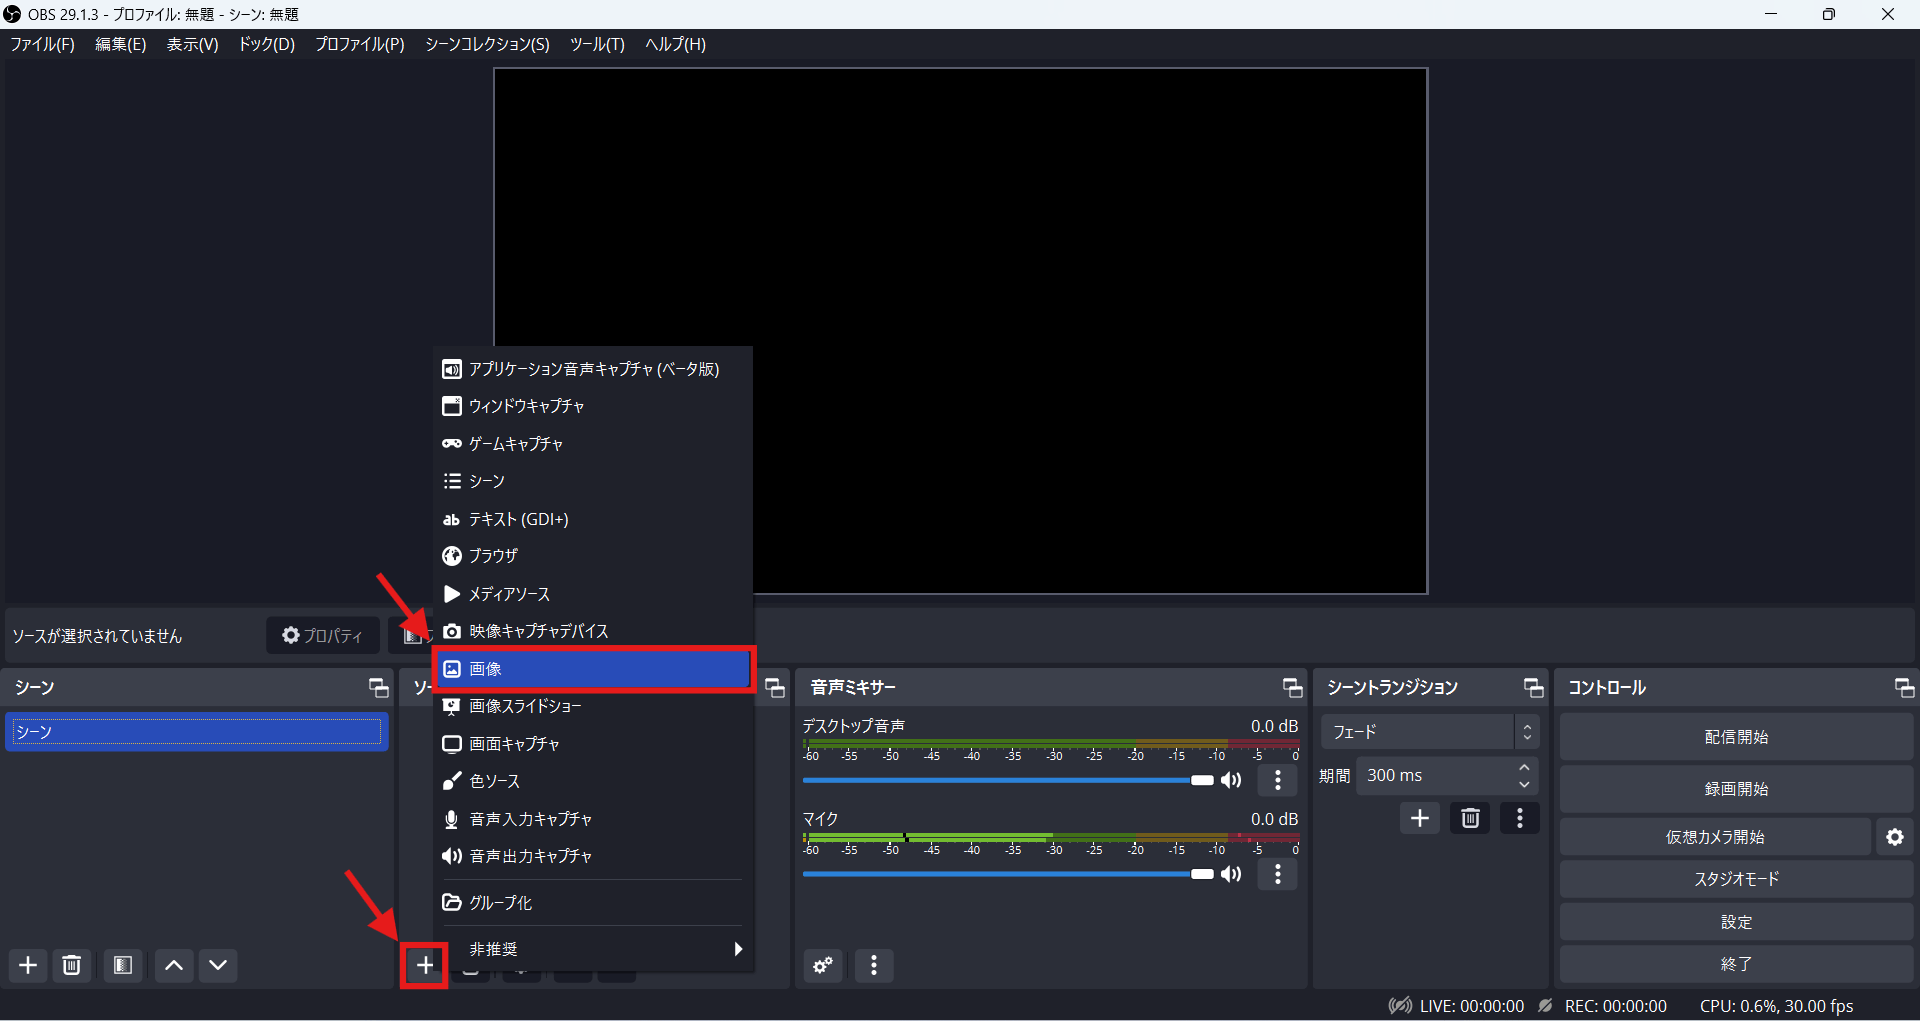Open the ヘルプ(H) menu
The width and height of the screenshot is (1920, 1021).
pyautogui.click(x=676, y=44)
